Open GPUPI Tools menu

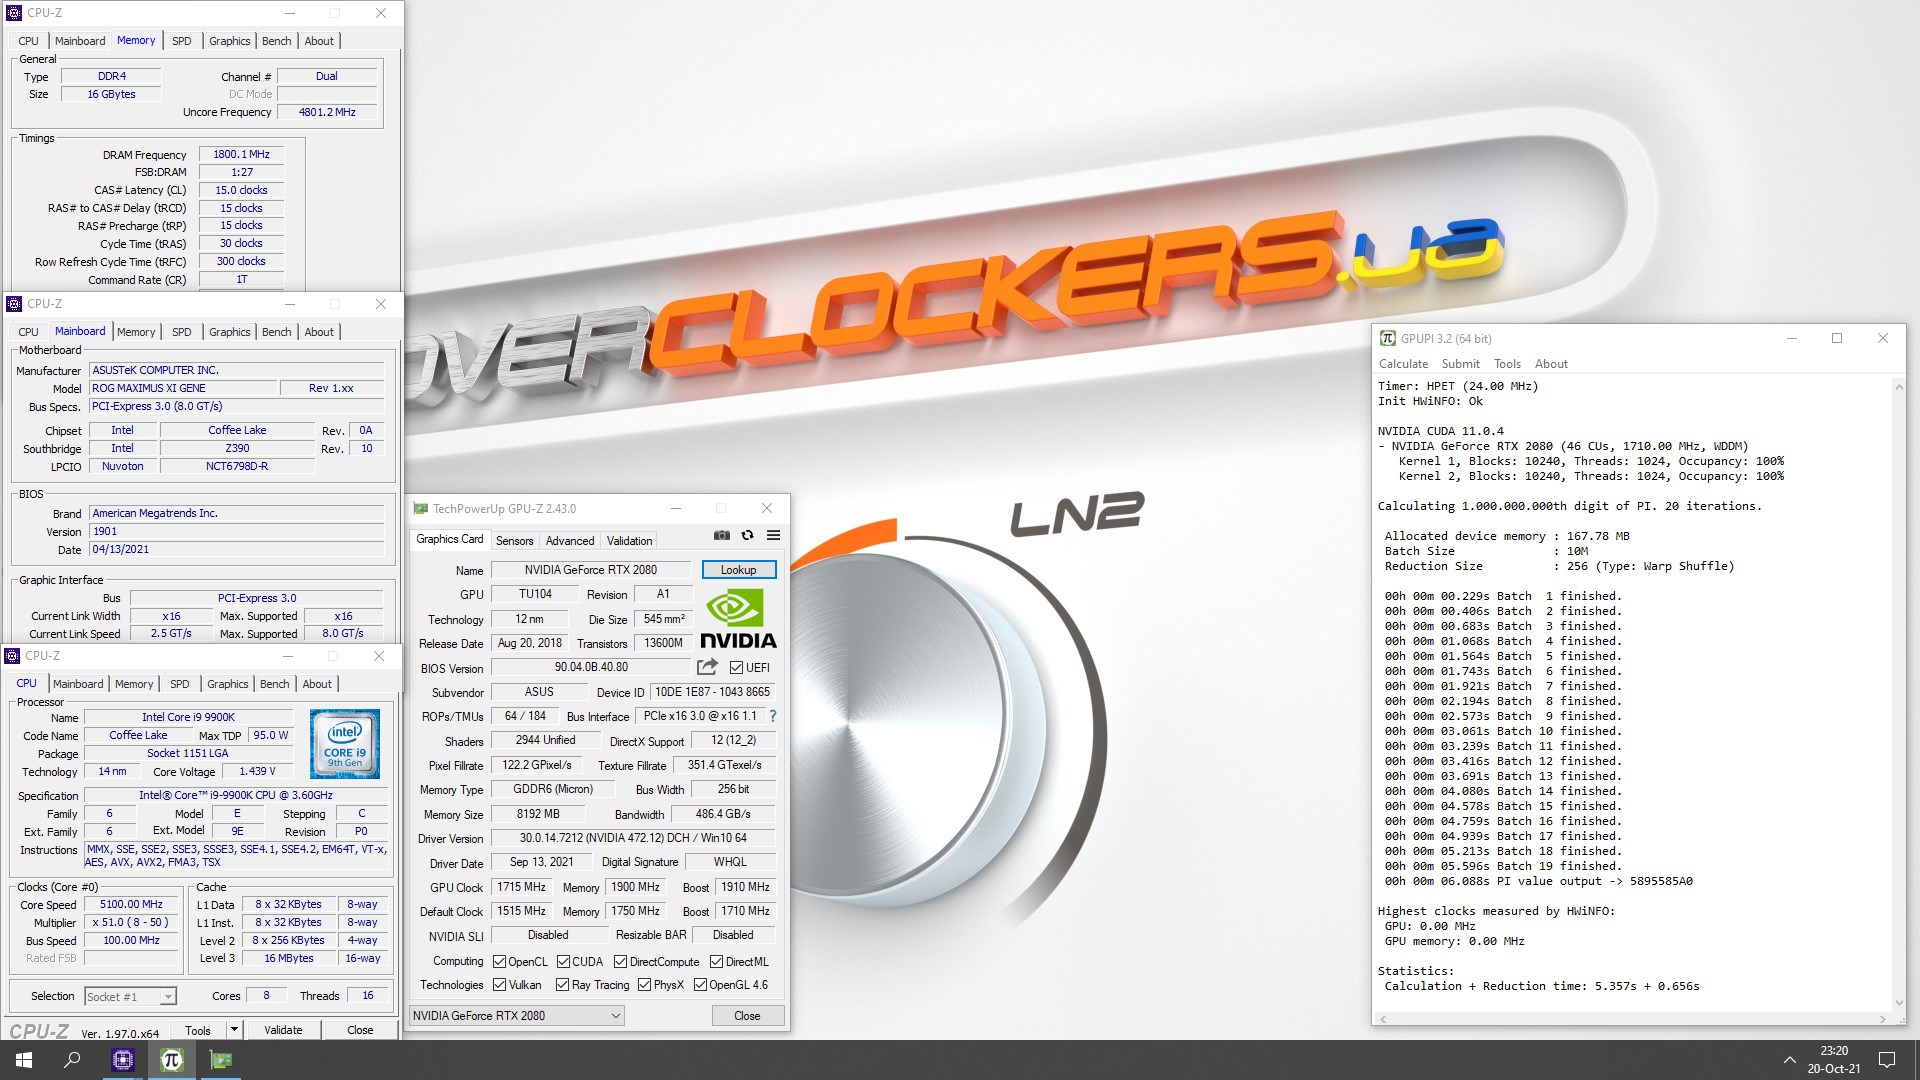tap(1507, 364)
